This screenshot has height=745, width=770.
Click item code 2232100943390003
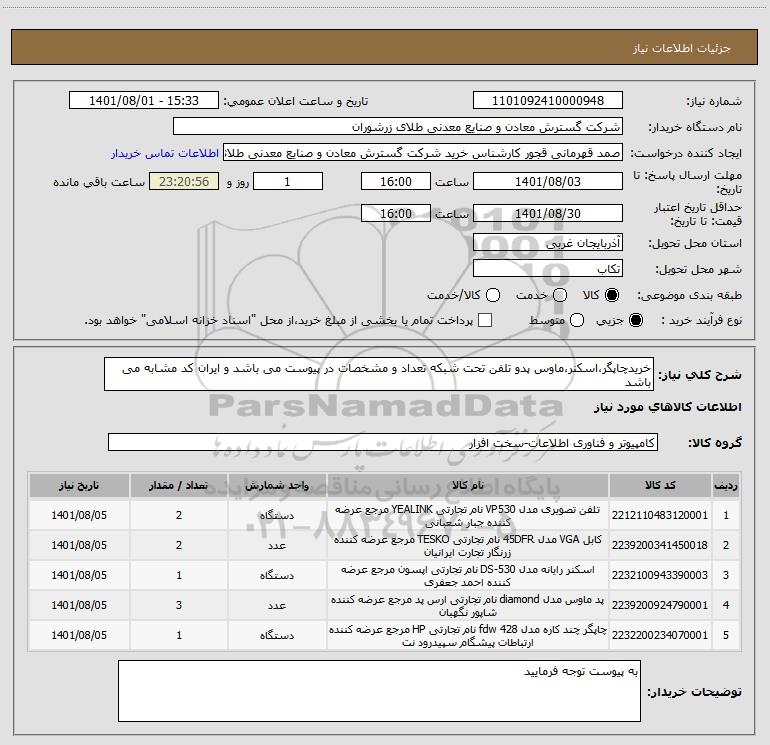660,575
